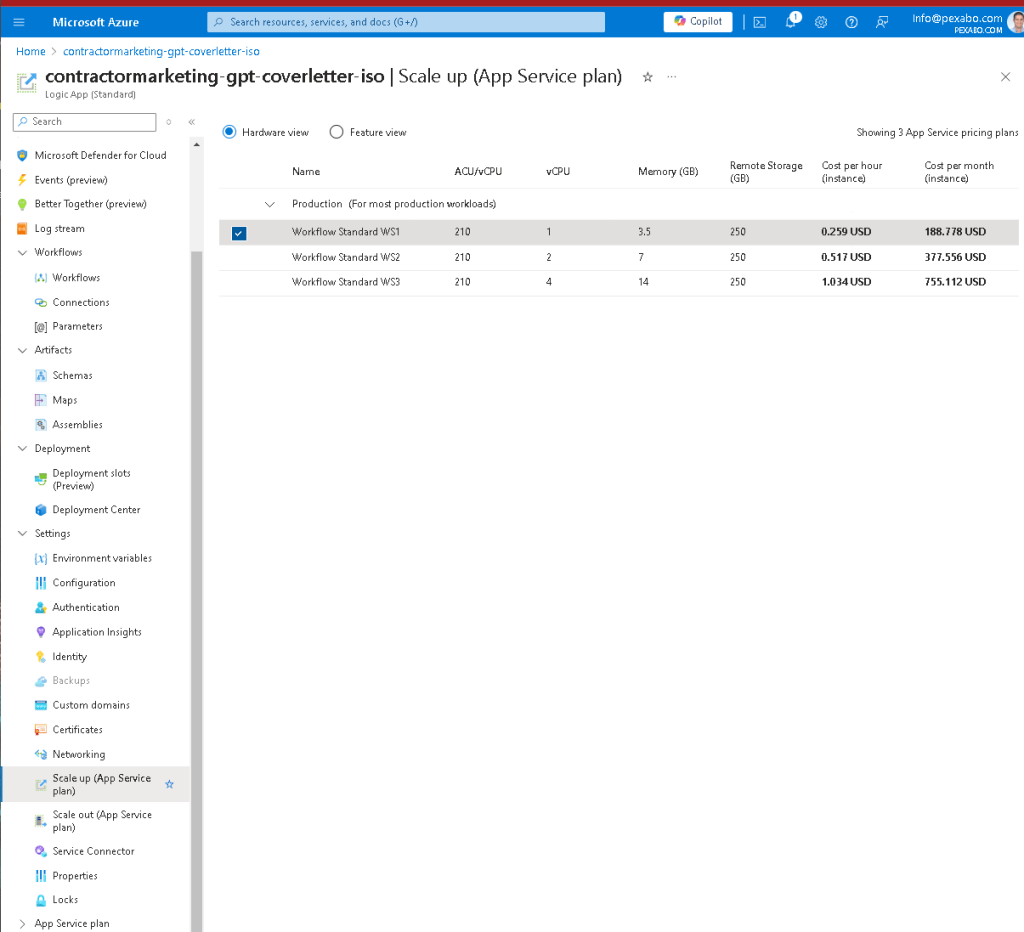
Task: Open Properties in the sidebar
Action: click(x=74, y=876)
